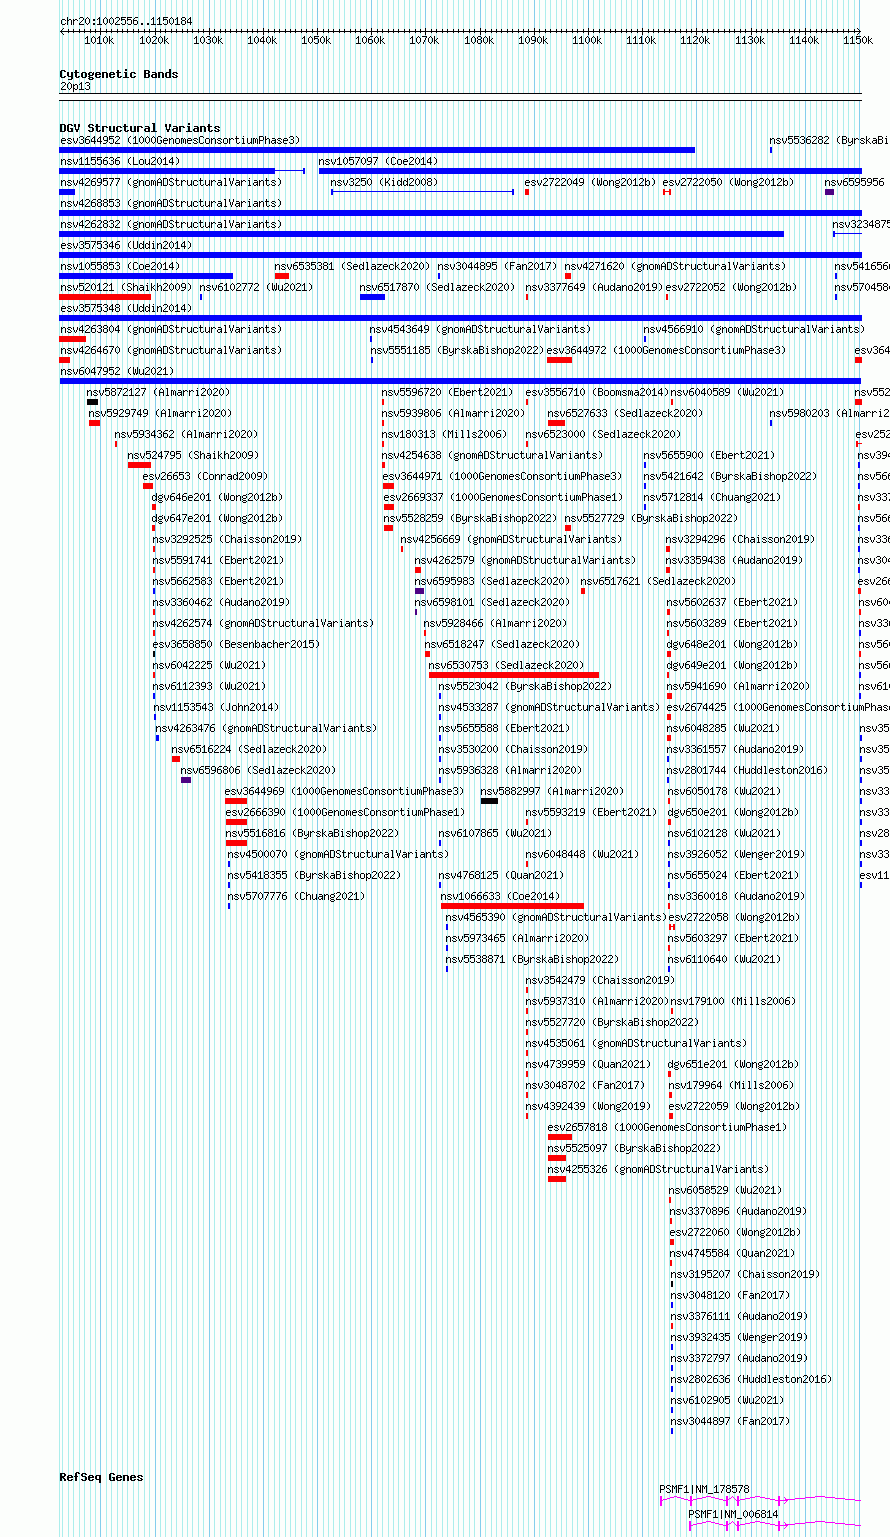Open PSMF1|NM_006814 gene label
The height and width of the screenshot is (1537, 890).
coord(733,1514)
